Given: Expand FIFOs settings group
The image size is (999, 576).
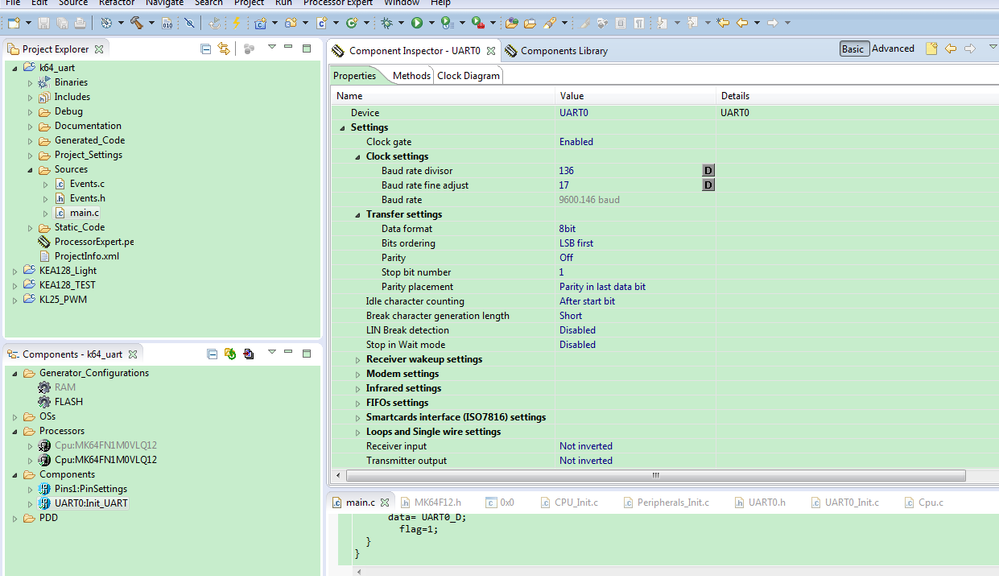Looking at the screenshot, I should tap(357, 403).
